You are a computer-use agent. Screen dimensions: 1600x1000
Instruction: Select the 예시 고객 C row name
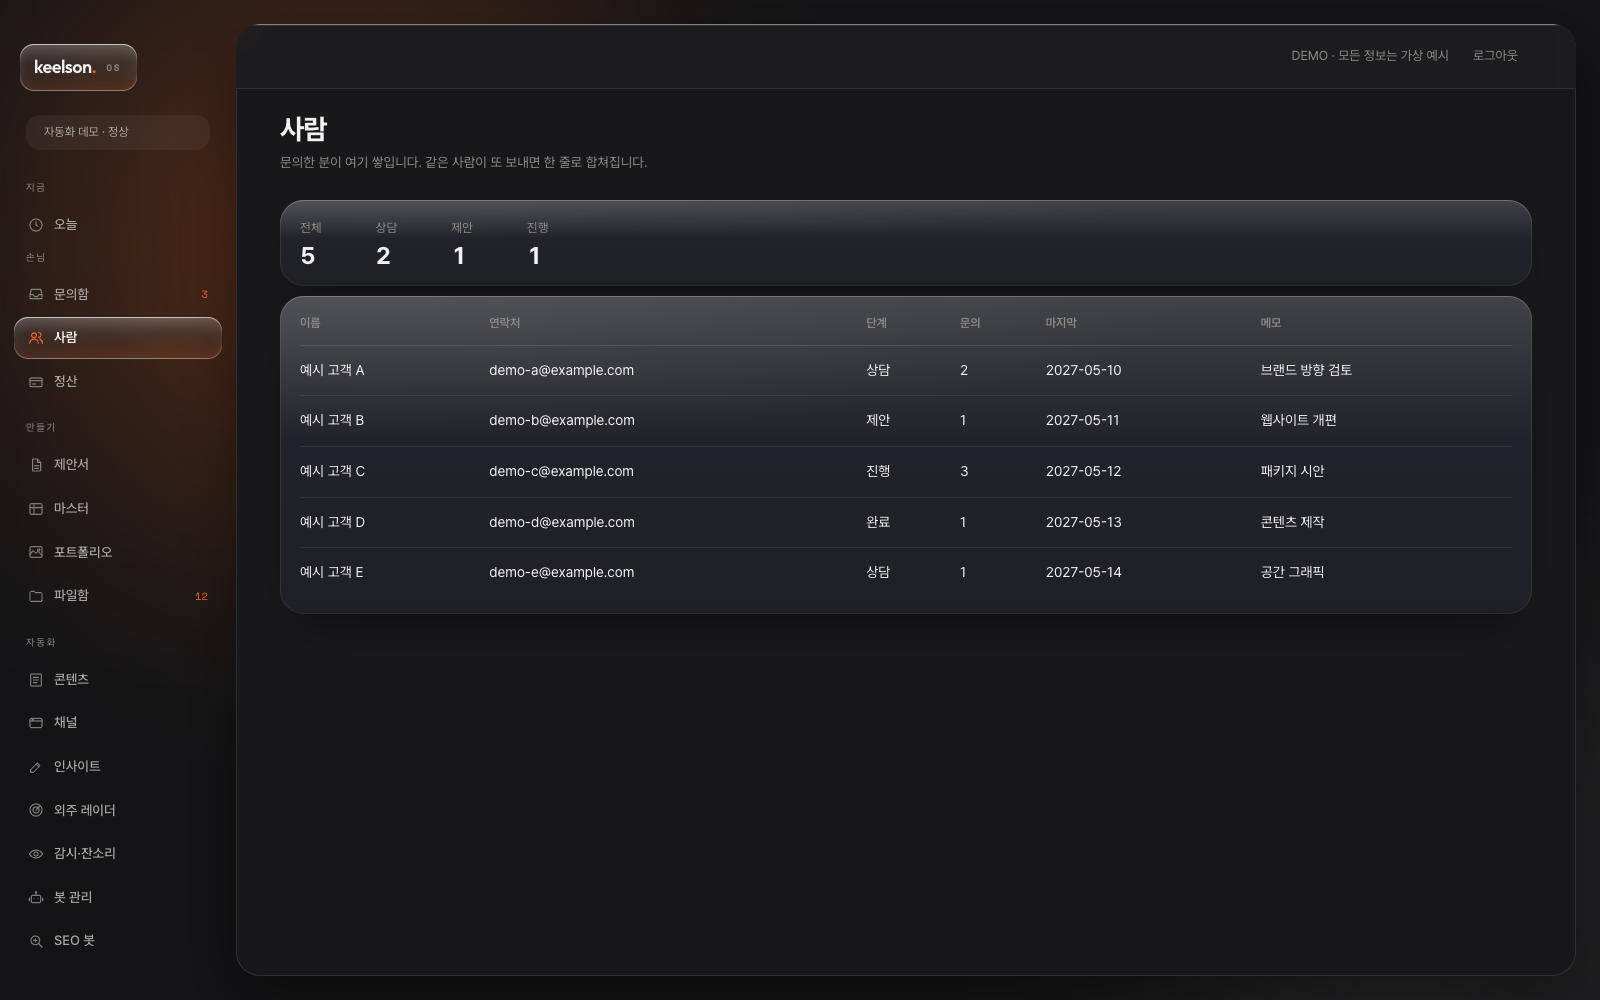coord(332,471)
